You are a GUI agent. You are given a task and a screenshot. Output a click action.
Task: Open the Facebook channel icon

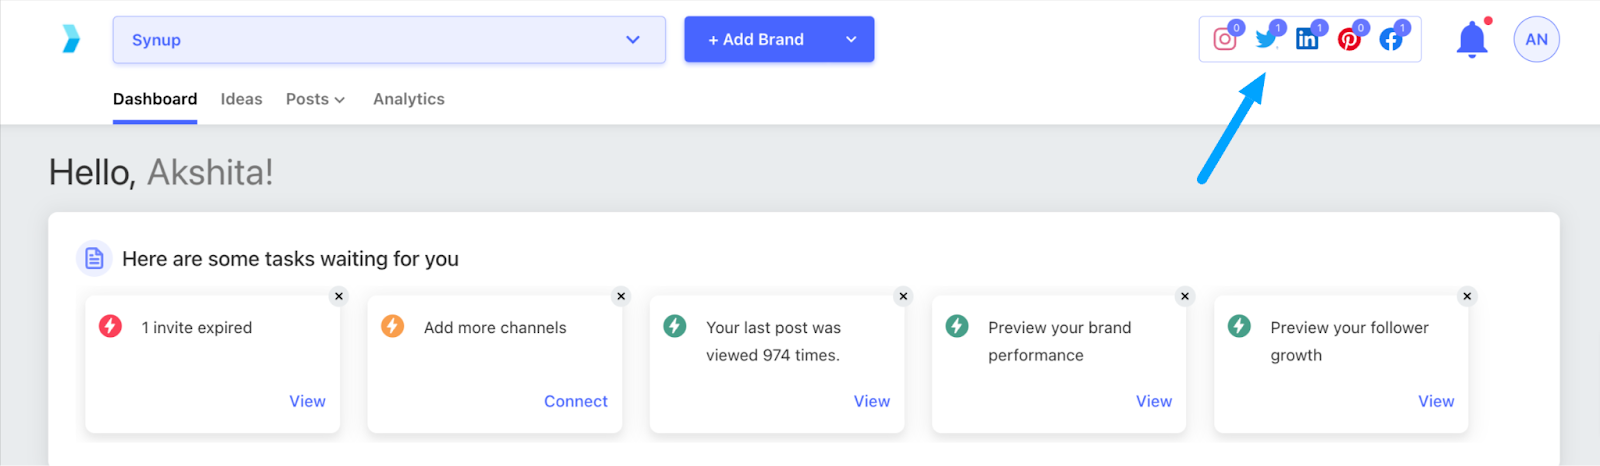pyautogui.click(x=1391, y=40)
